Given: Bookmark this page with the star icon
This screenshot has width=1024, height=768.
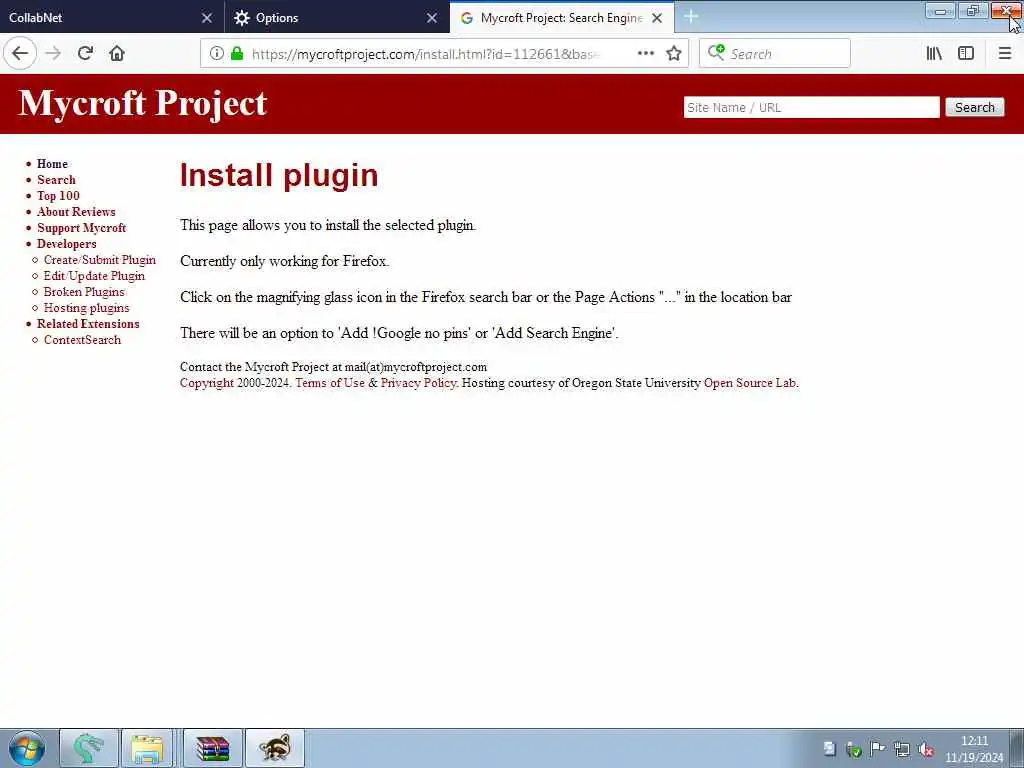Looking at the screenshot, I should [674, 54].
